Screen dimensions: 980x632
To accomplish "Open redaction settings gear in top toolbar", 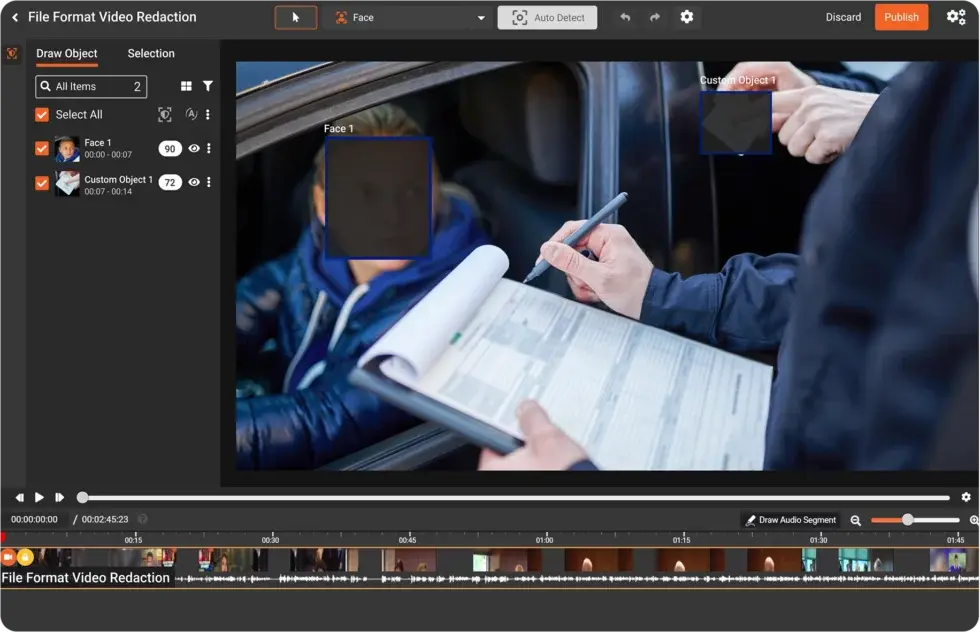I will point(686,17).
